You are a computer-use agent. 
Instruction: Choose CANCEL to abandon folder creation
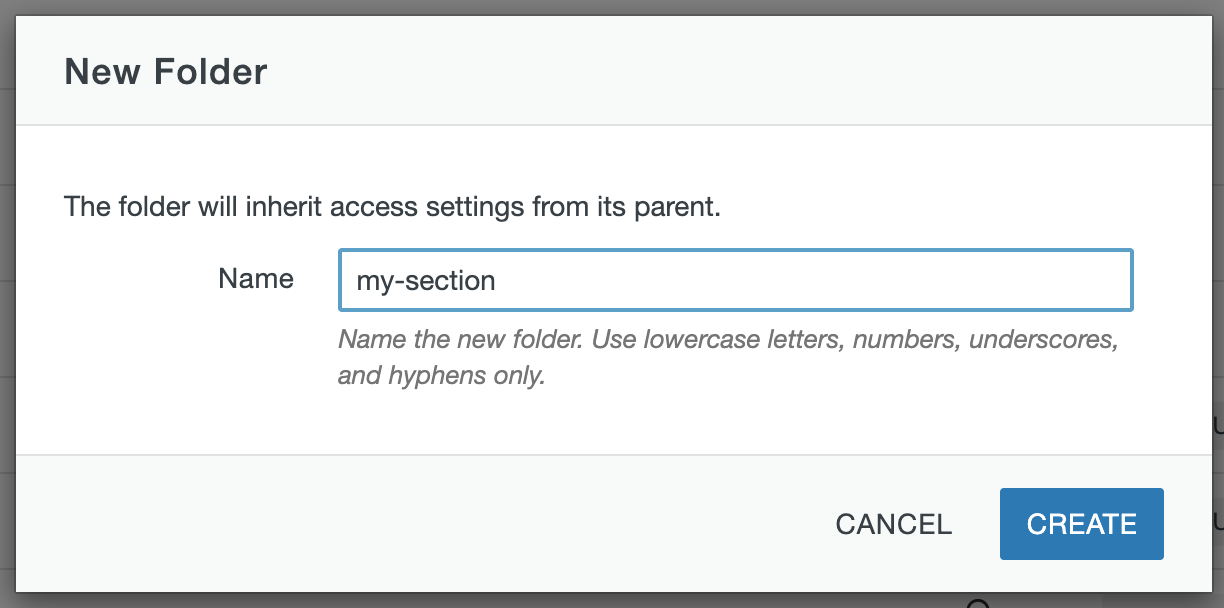[893, 523]
